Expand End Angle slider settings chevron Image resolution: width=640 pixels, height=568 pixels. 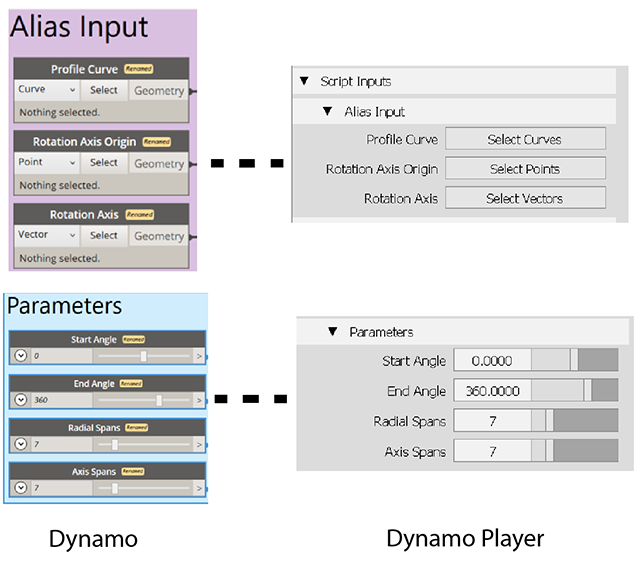pos(21,399)
